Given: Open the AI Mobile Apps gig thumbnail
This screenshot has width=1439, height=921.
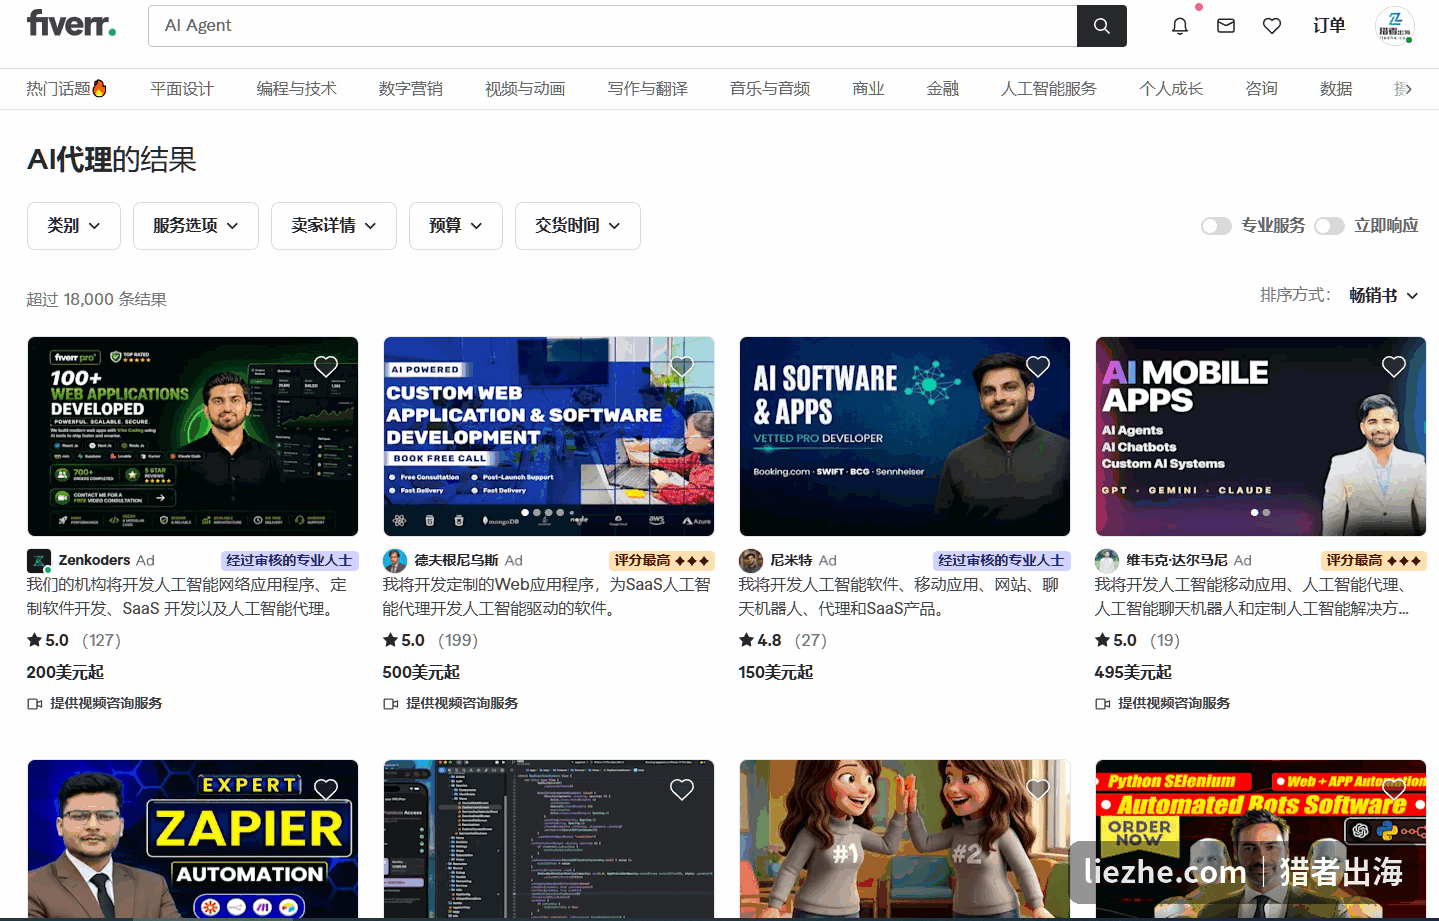Looking at the screenshot, I should point(1260,437).
